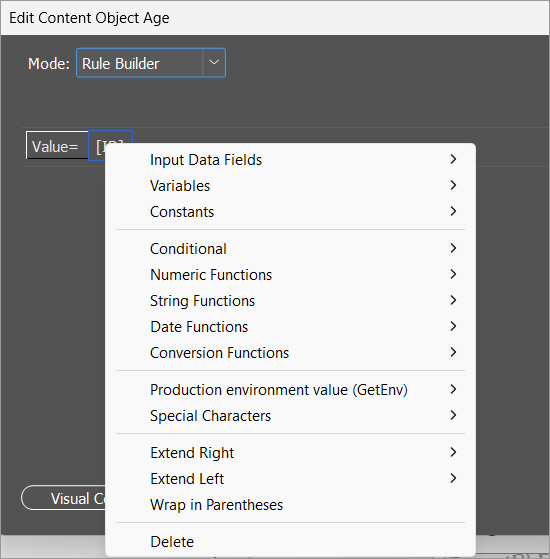Choose Production environment value (GetEnv)

pos(291,390)
